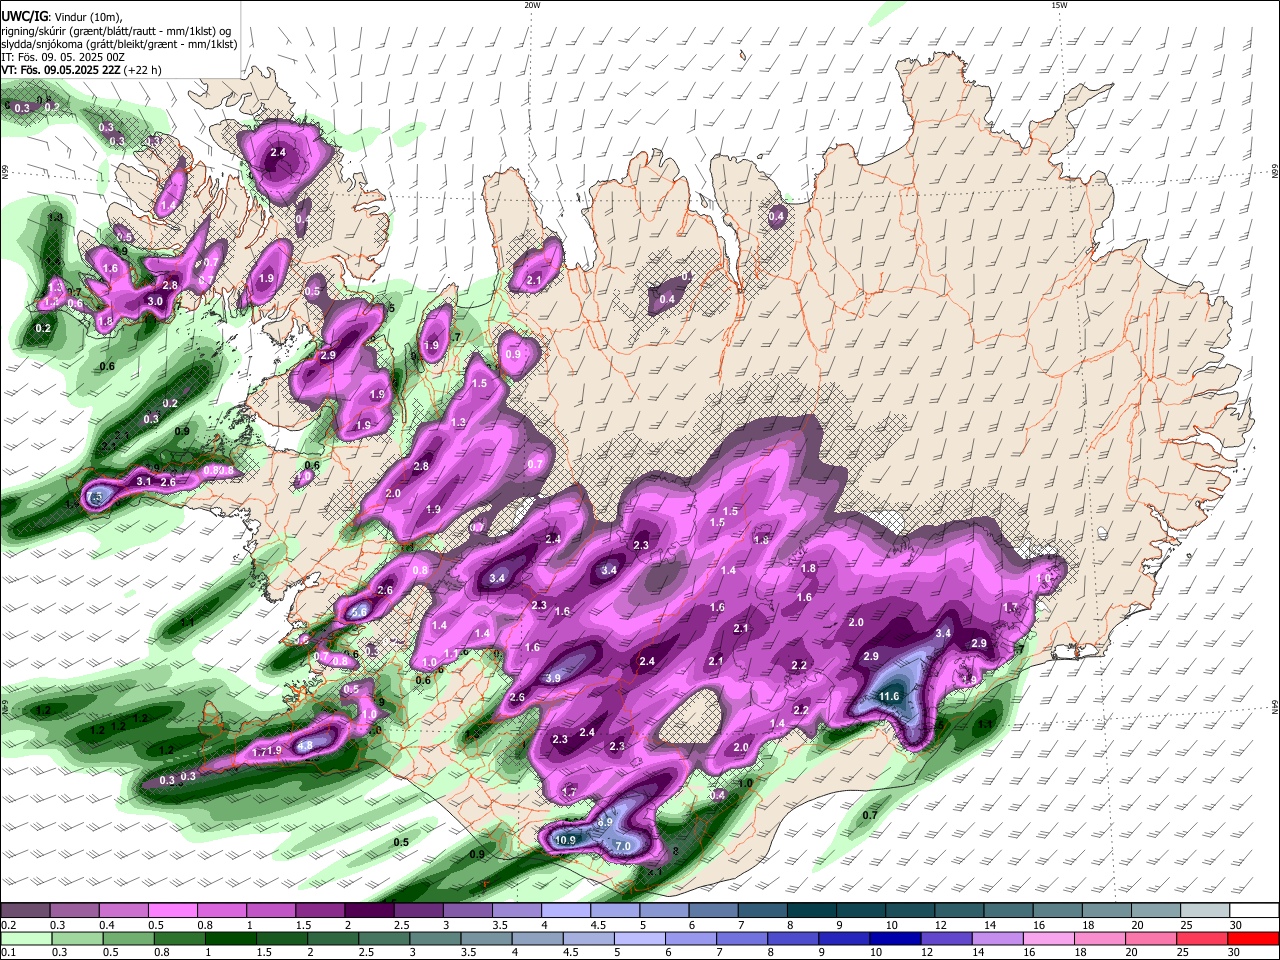
Task: Click the '20W' longitude label
Action: point(532,5)
